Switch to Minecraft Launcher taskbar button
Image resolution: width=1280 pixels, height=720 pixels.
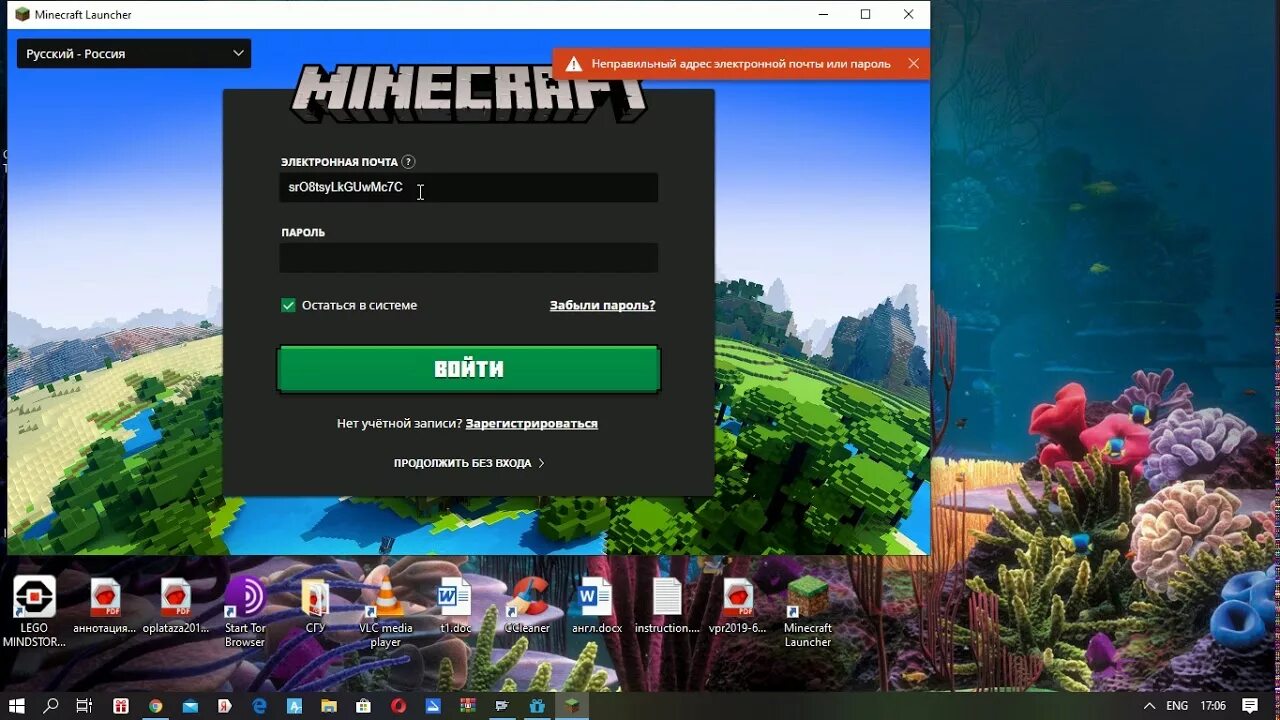(571, 705)
